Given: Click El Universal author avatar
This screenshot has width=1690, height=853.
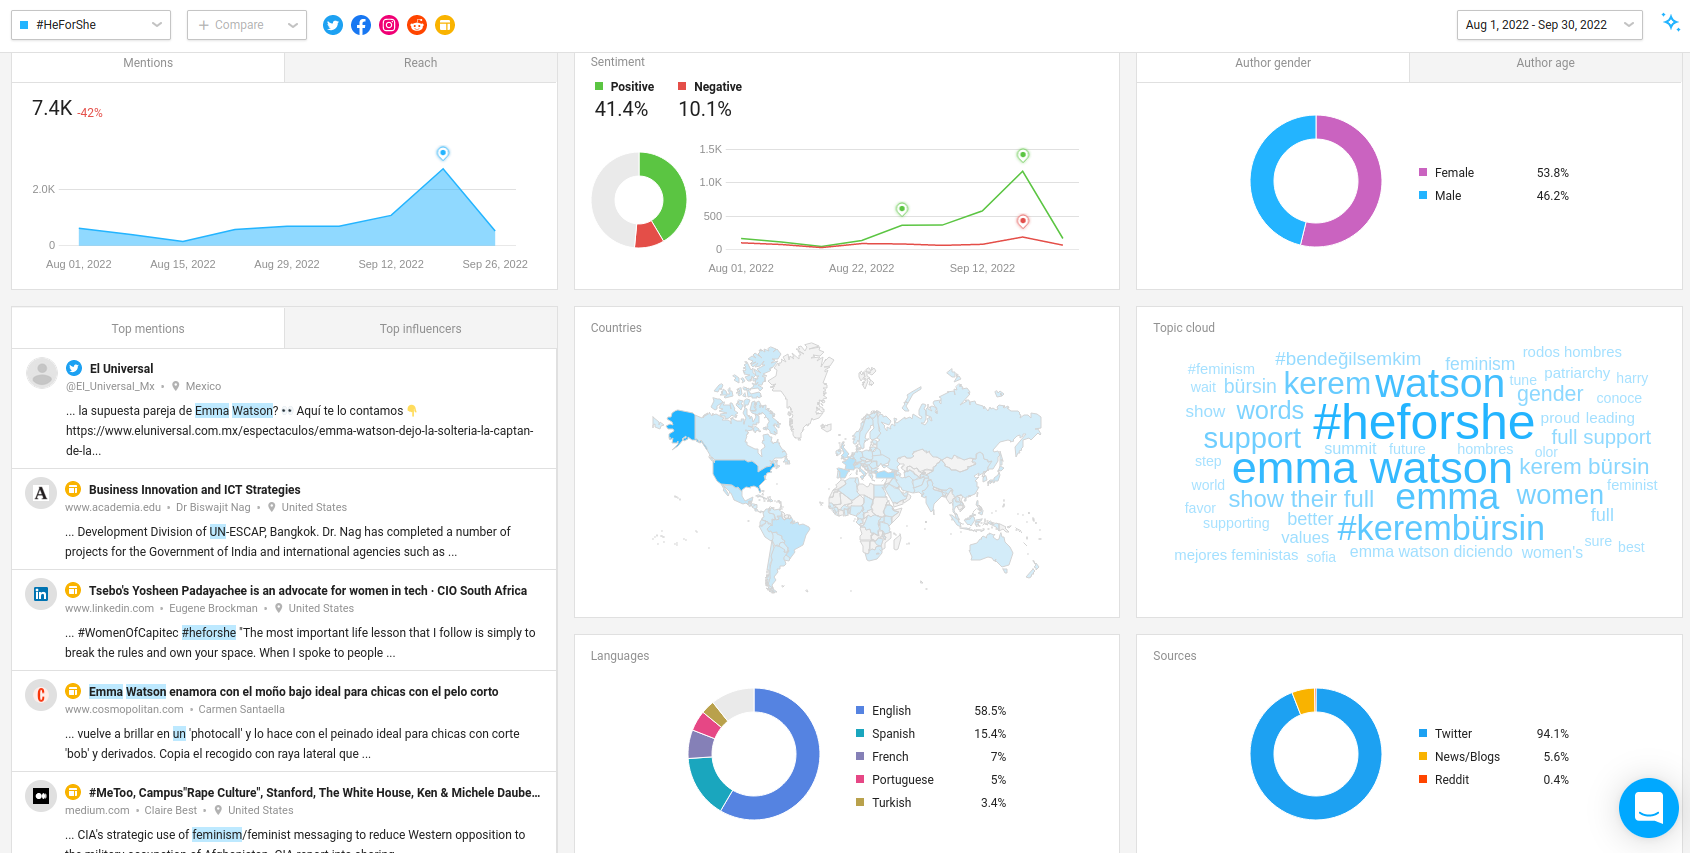Looking at the screenshot, I should point(41,373).
